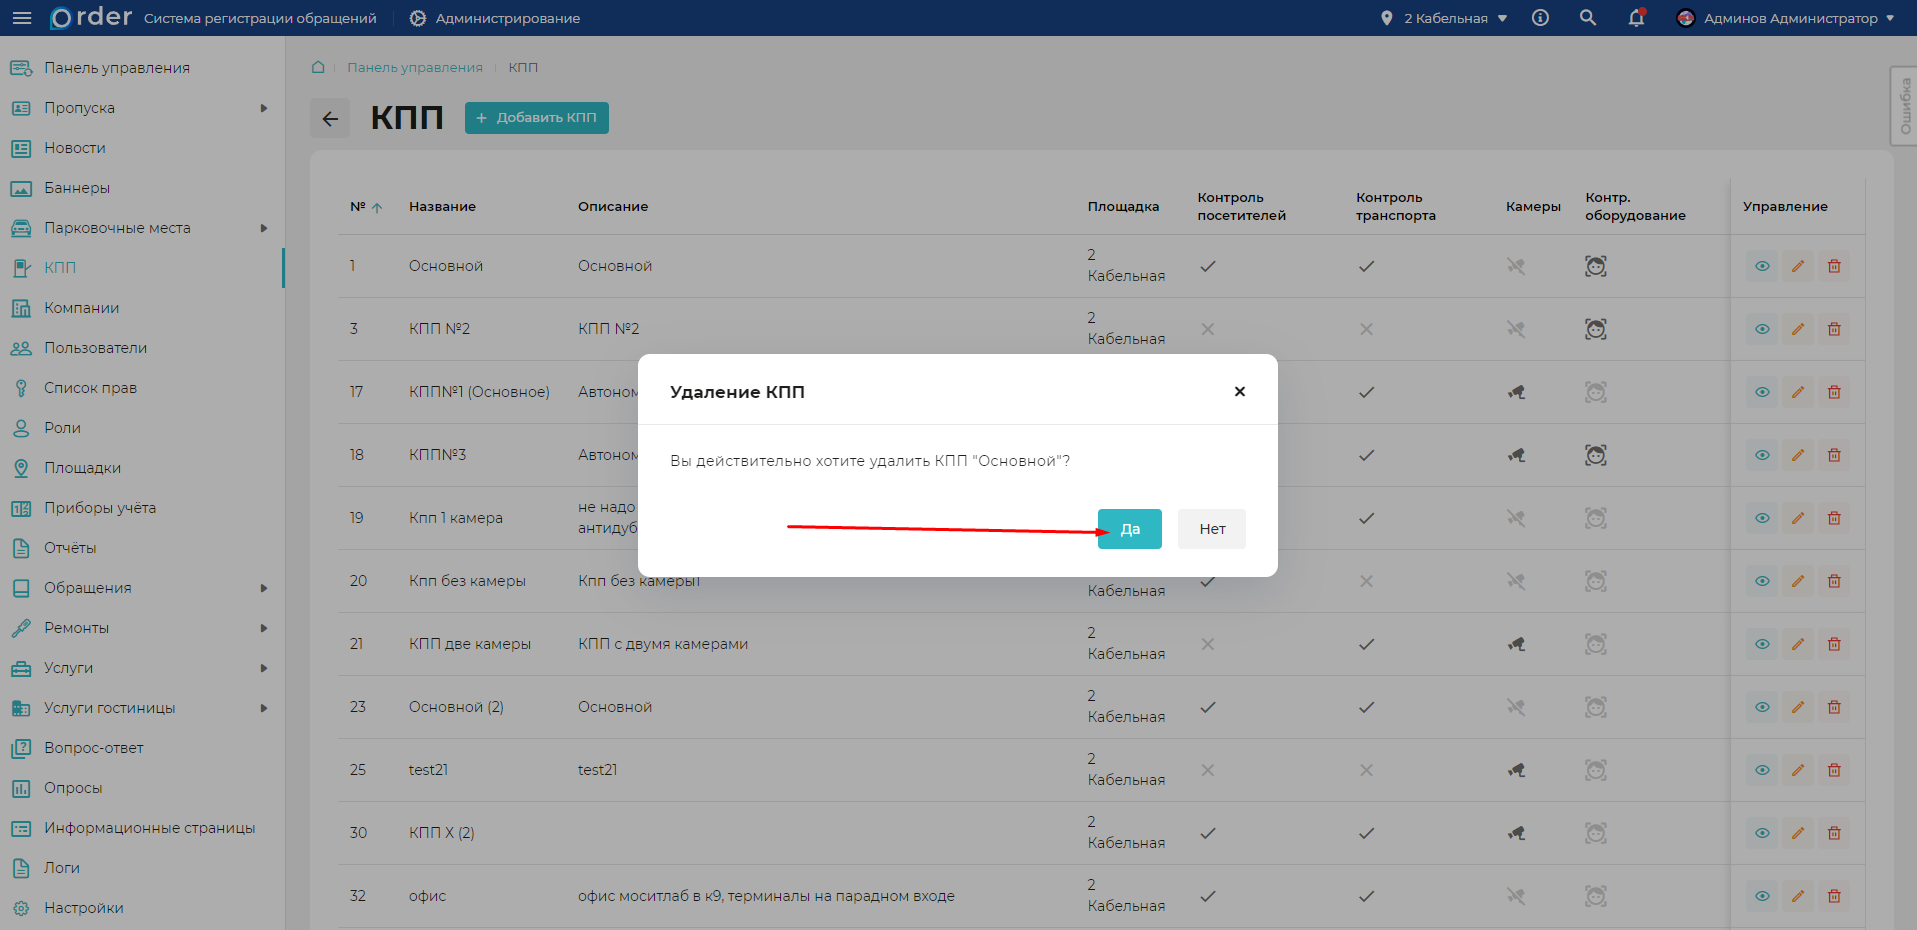Confirm deletion with the Да button
Screen dimensions: 1917x930
(1129, 529)
